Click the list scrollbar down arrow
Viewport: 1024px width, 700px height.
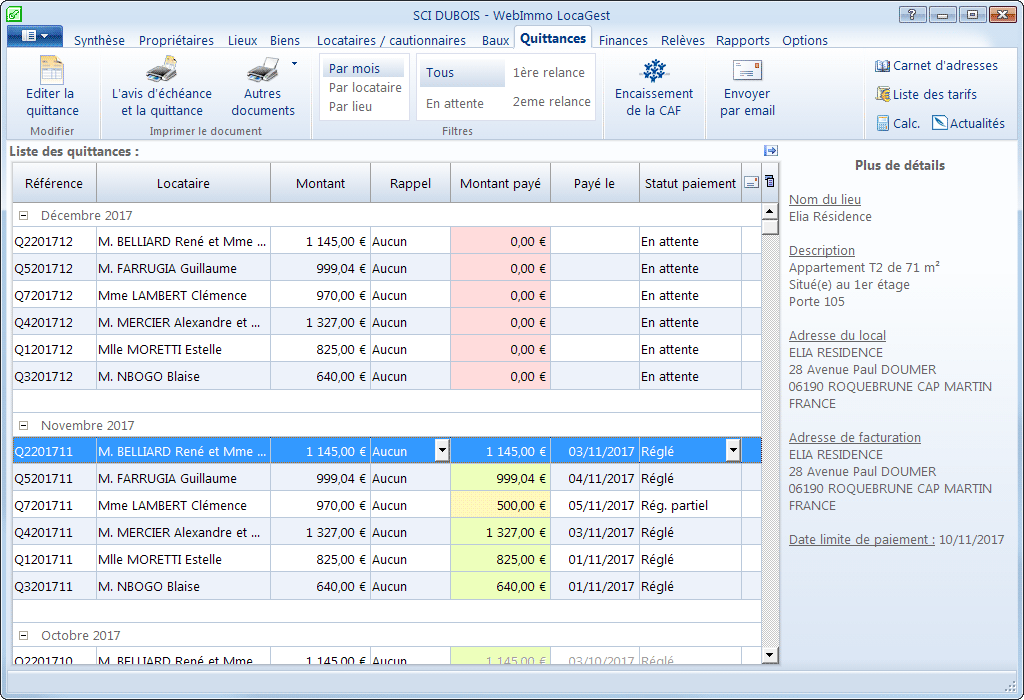click(769, 655)
